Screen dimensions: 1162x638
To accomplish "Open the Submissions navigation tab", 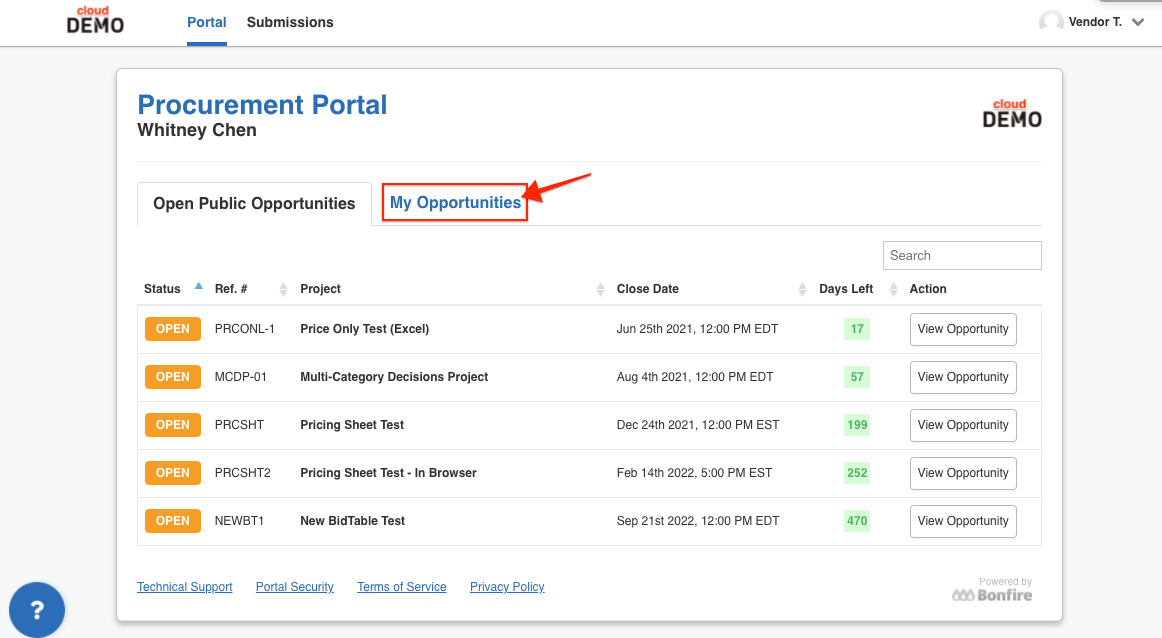I will coord(290,22).
